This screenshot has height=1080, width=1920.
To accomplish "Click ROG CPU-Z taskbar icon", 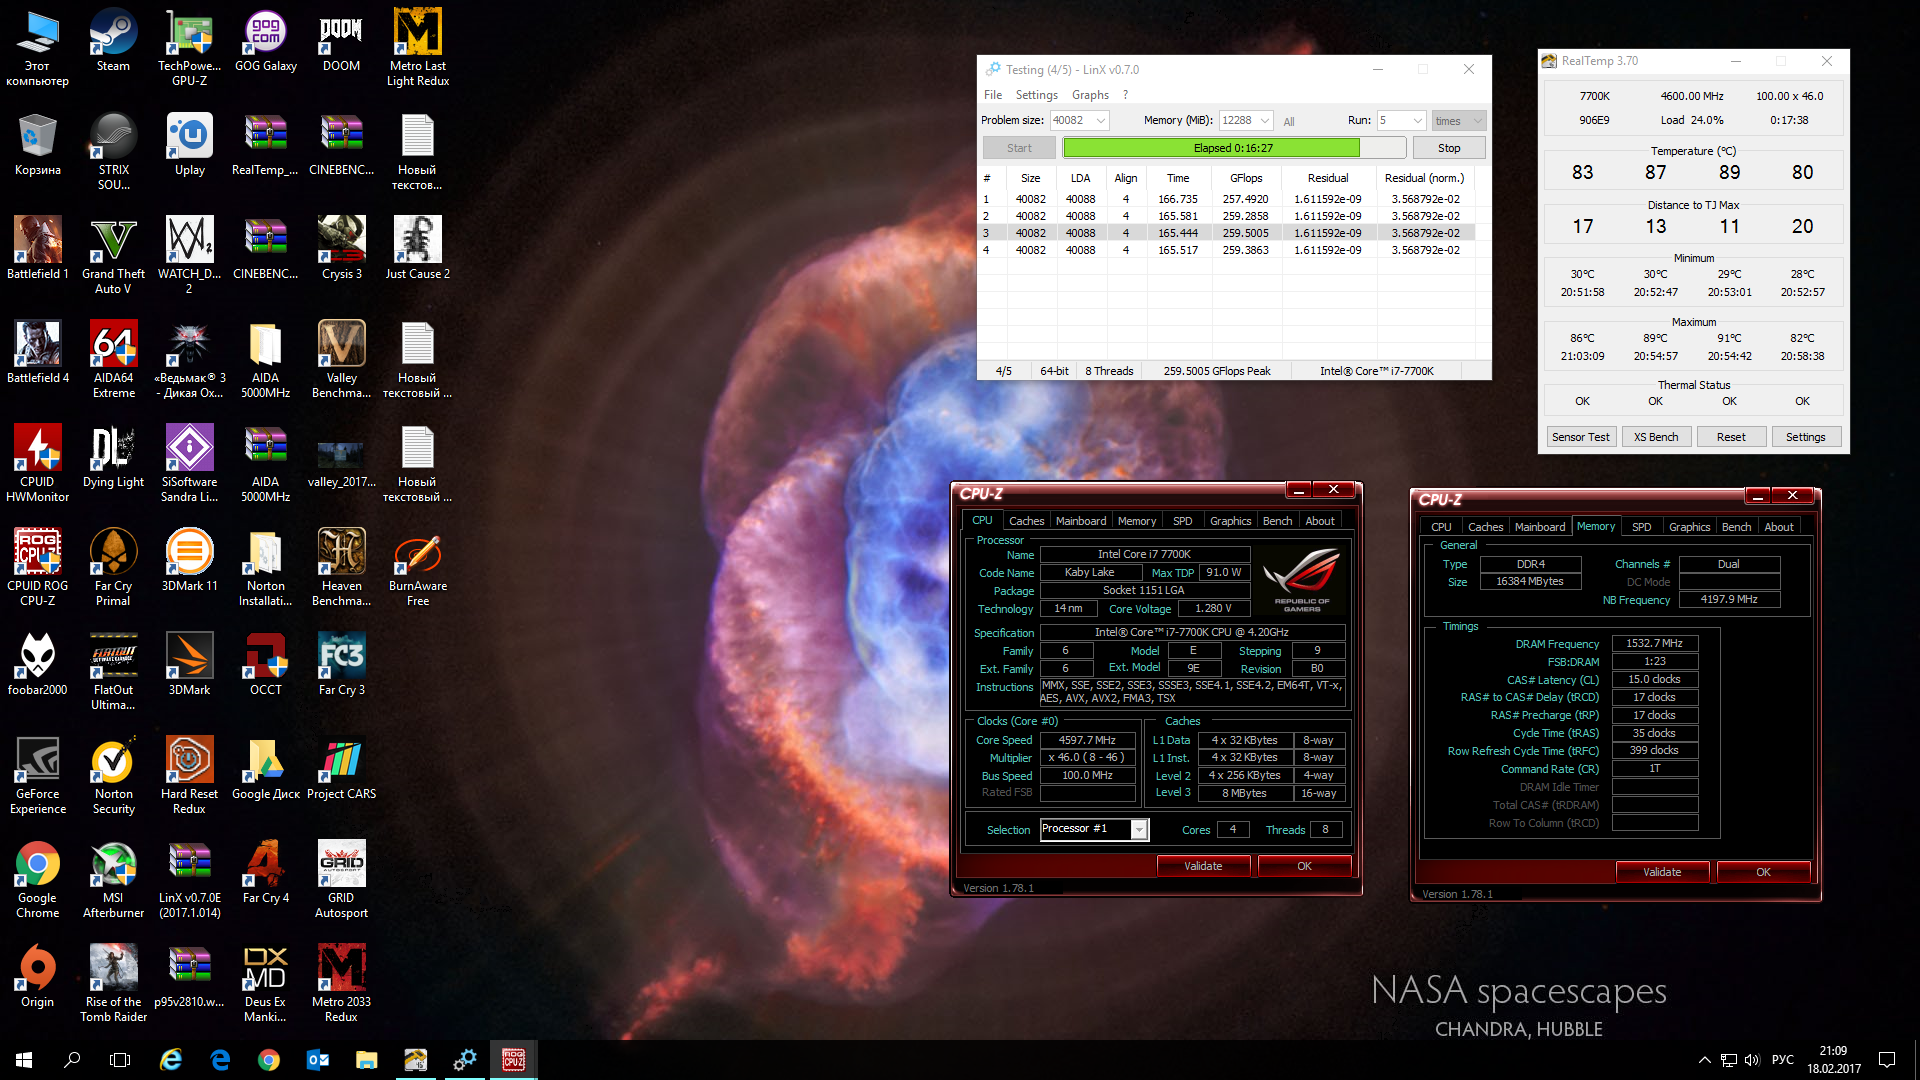I will (513, 1059).
